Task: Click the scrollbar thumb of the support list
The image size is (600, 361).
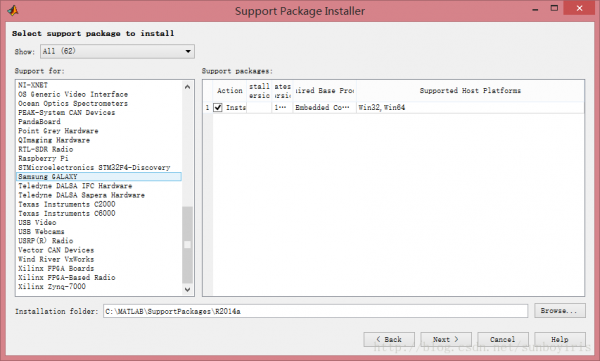Action: [187, 245]
